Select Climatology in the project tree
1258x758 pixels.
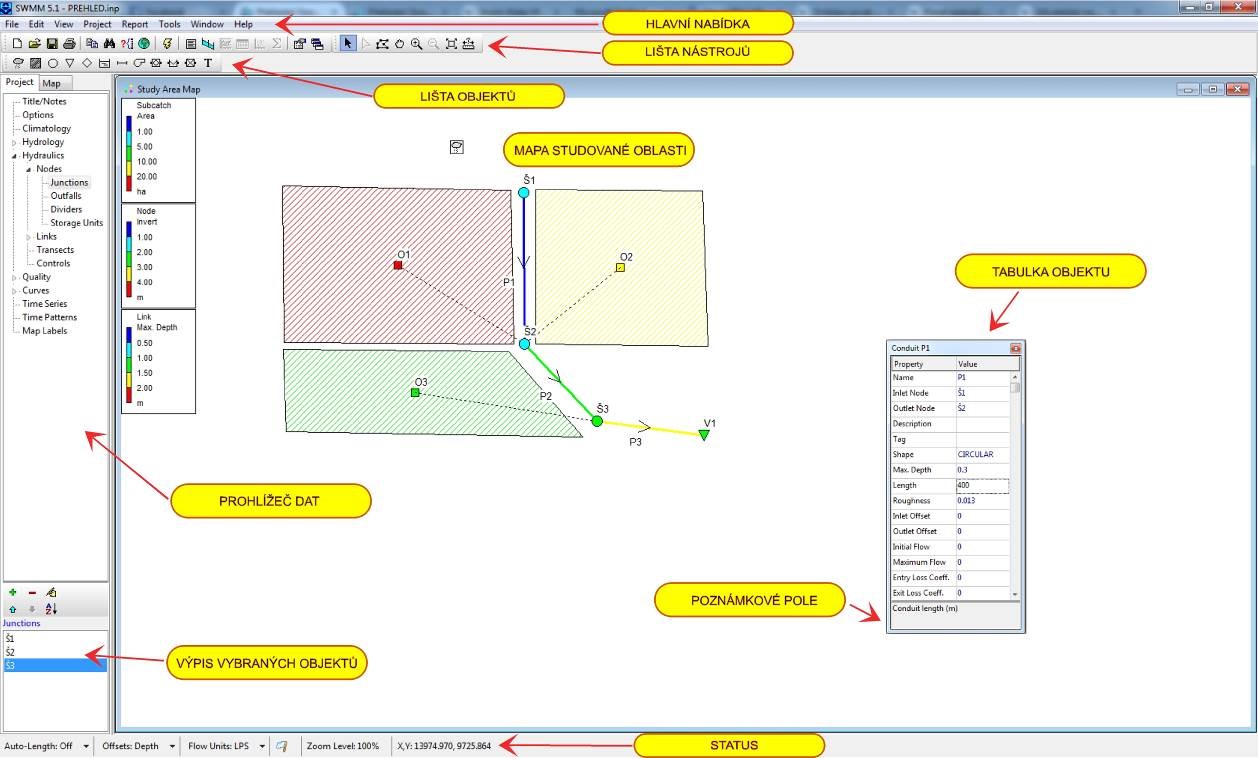pos(46,128)
